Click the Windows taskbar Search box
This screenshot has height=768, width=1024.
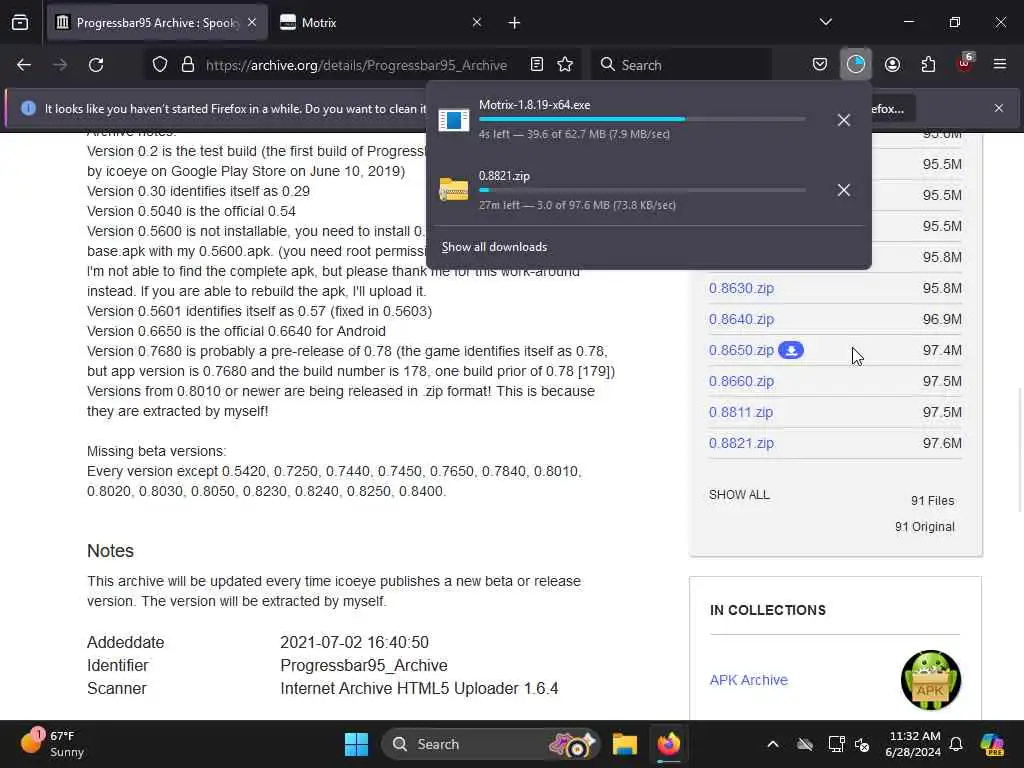coord(490,744)
